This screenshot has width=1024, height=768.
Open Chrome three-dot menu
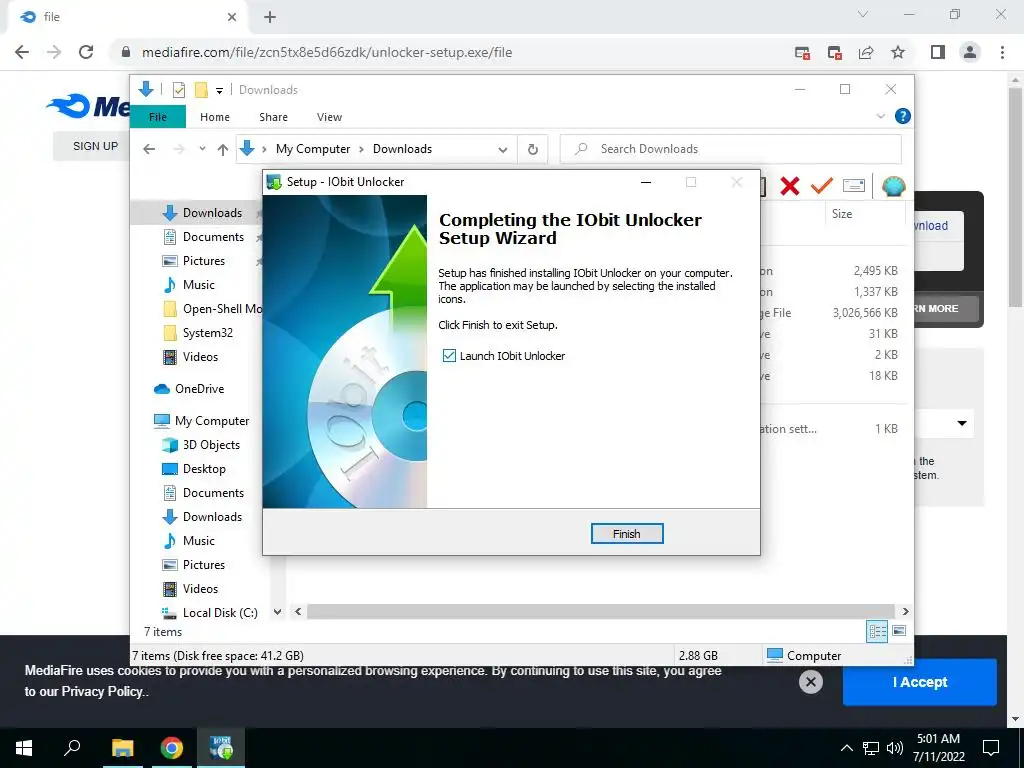pyautogui.click(x=1002, y=52)
